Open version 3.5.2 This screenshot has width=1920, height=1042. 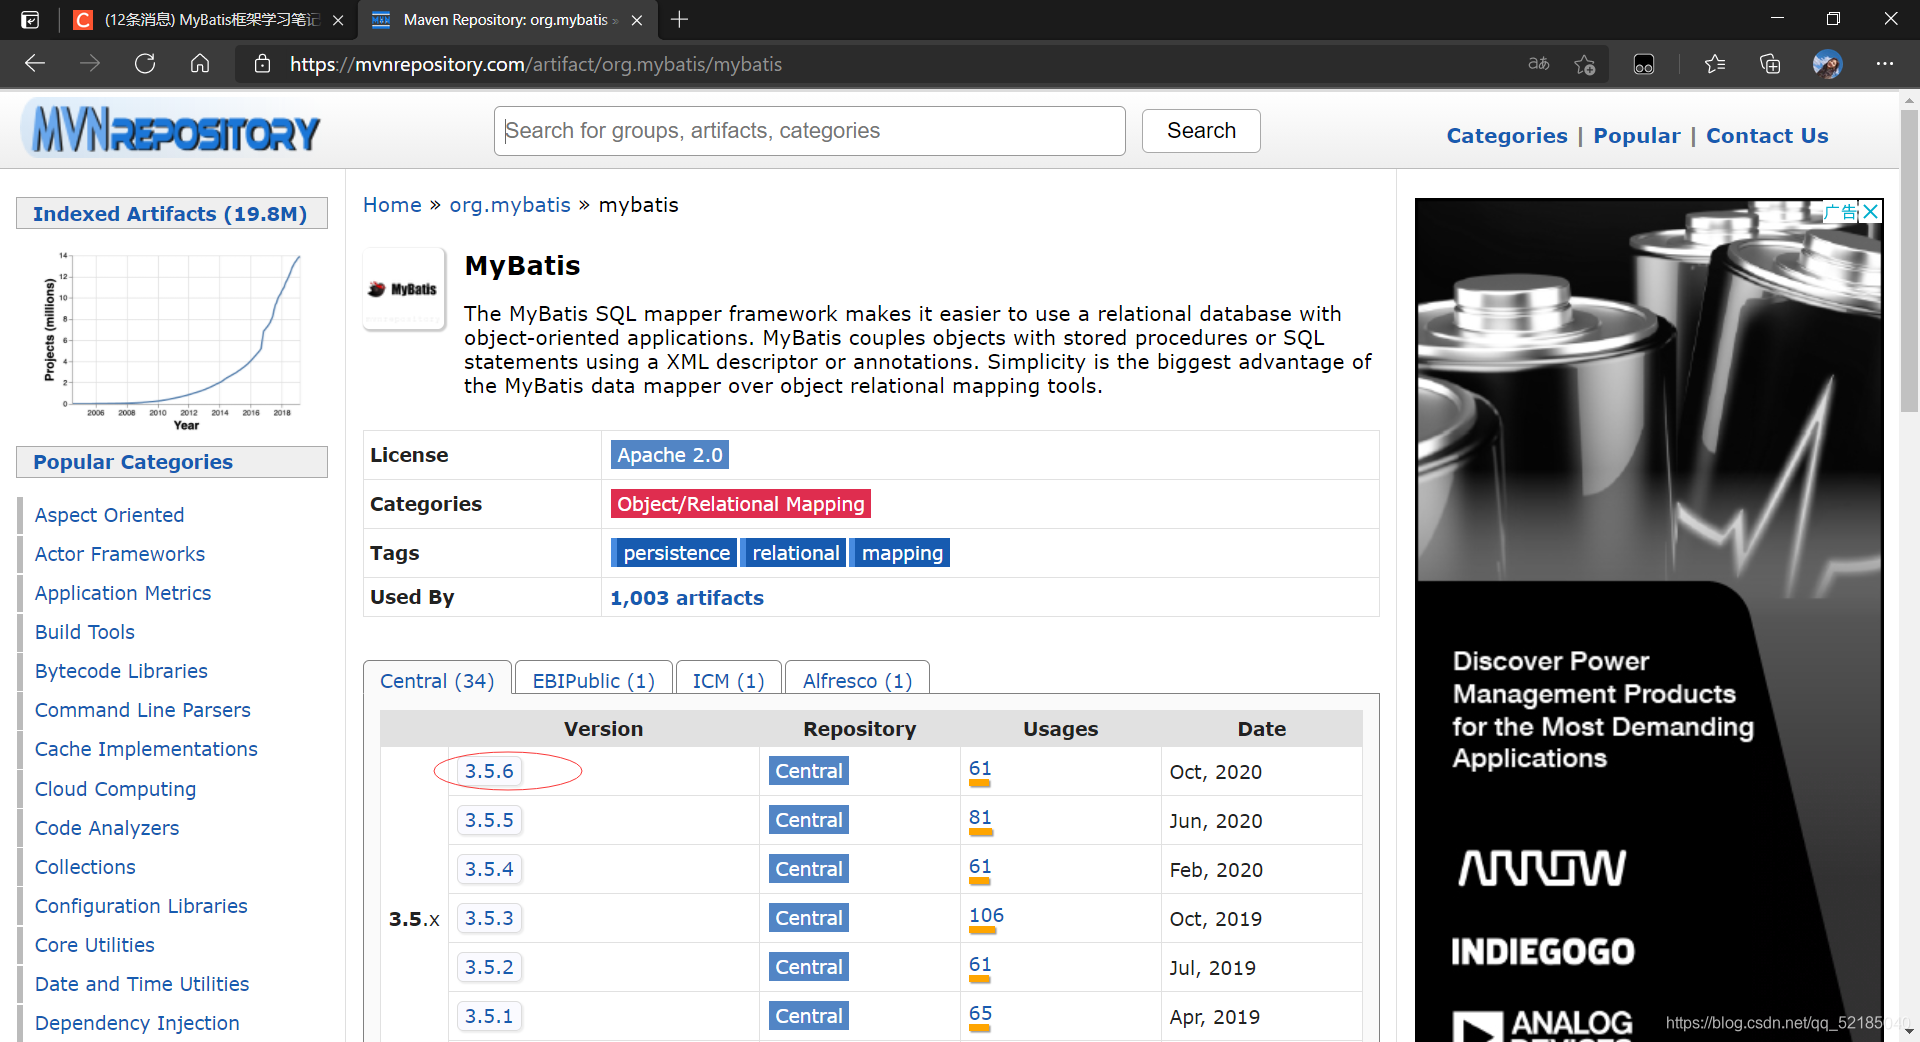point(489,967)
